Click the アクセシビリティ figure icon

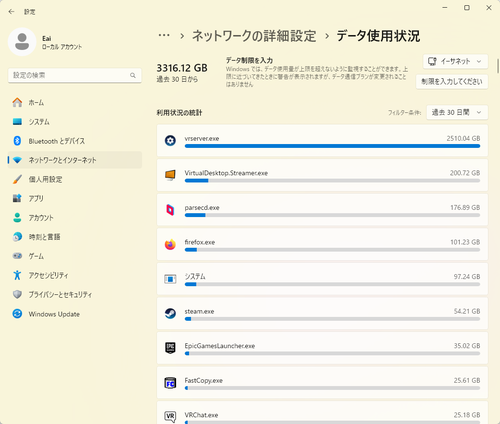(x=17, y=275)
